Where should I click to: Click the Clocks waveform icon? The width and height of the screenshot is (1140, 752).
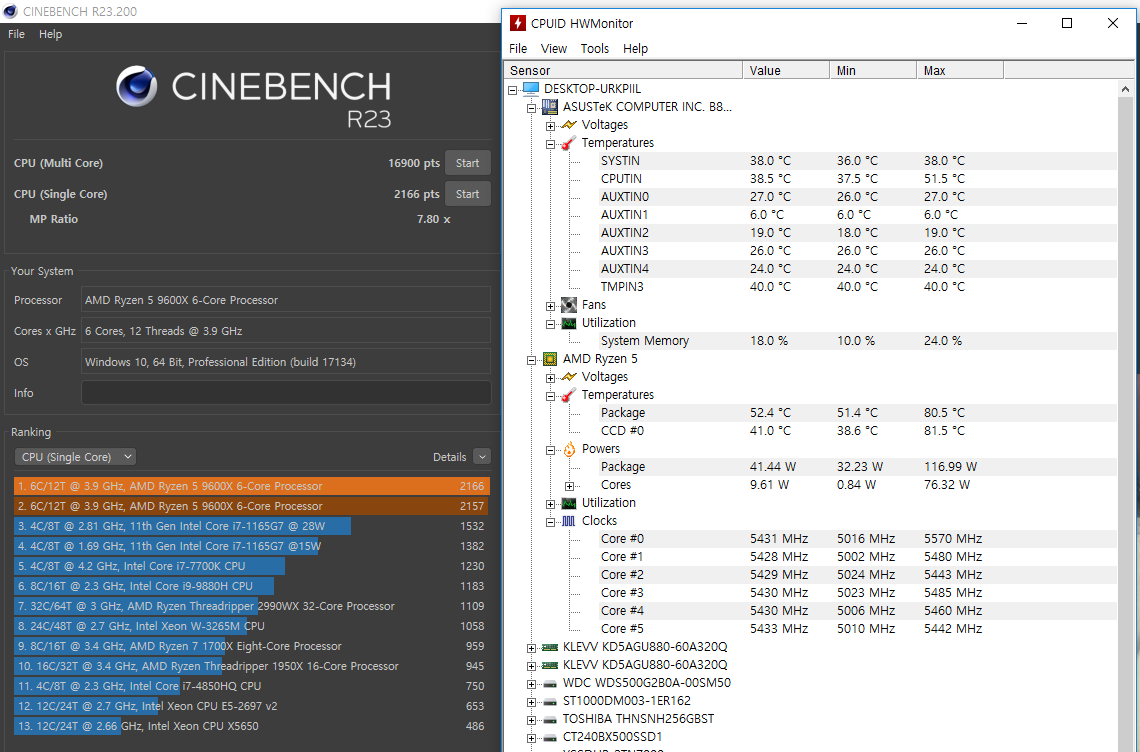569,521
